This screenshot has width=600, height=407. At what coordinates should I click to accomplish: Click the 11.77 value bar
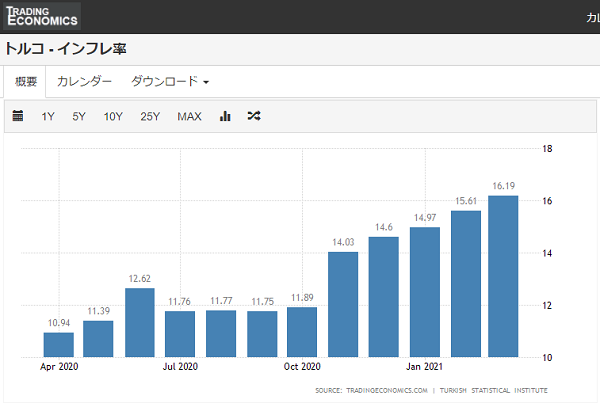[221, 334]
